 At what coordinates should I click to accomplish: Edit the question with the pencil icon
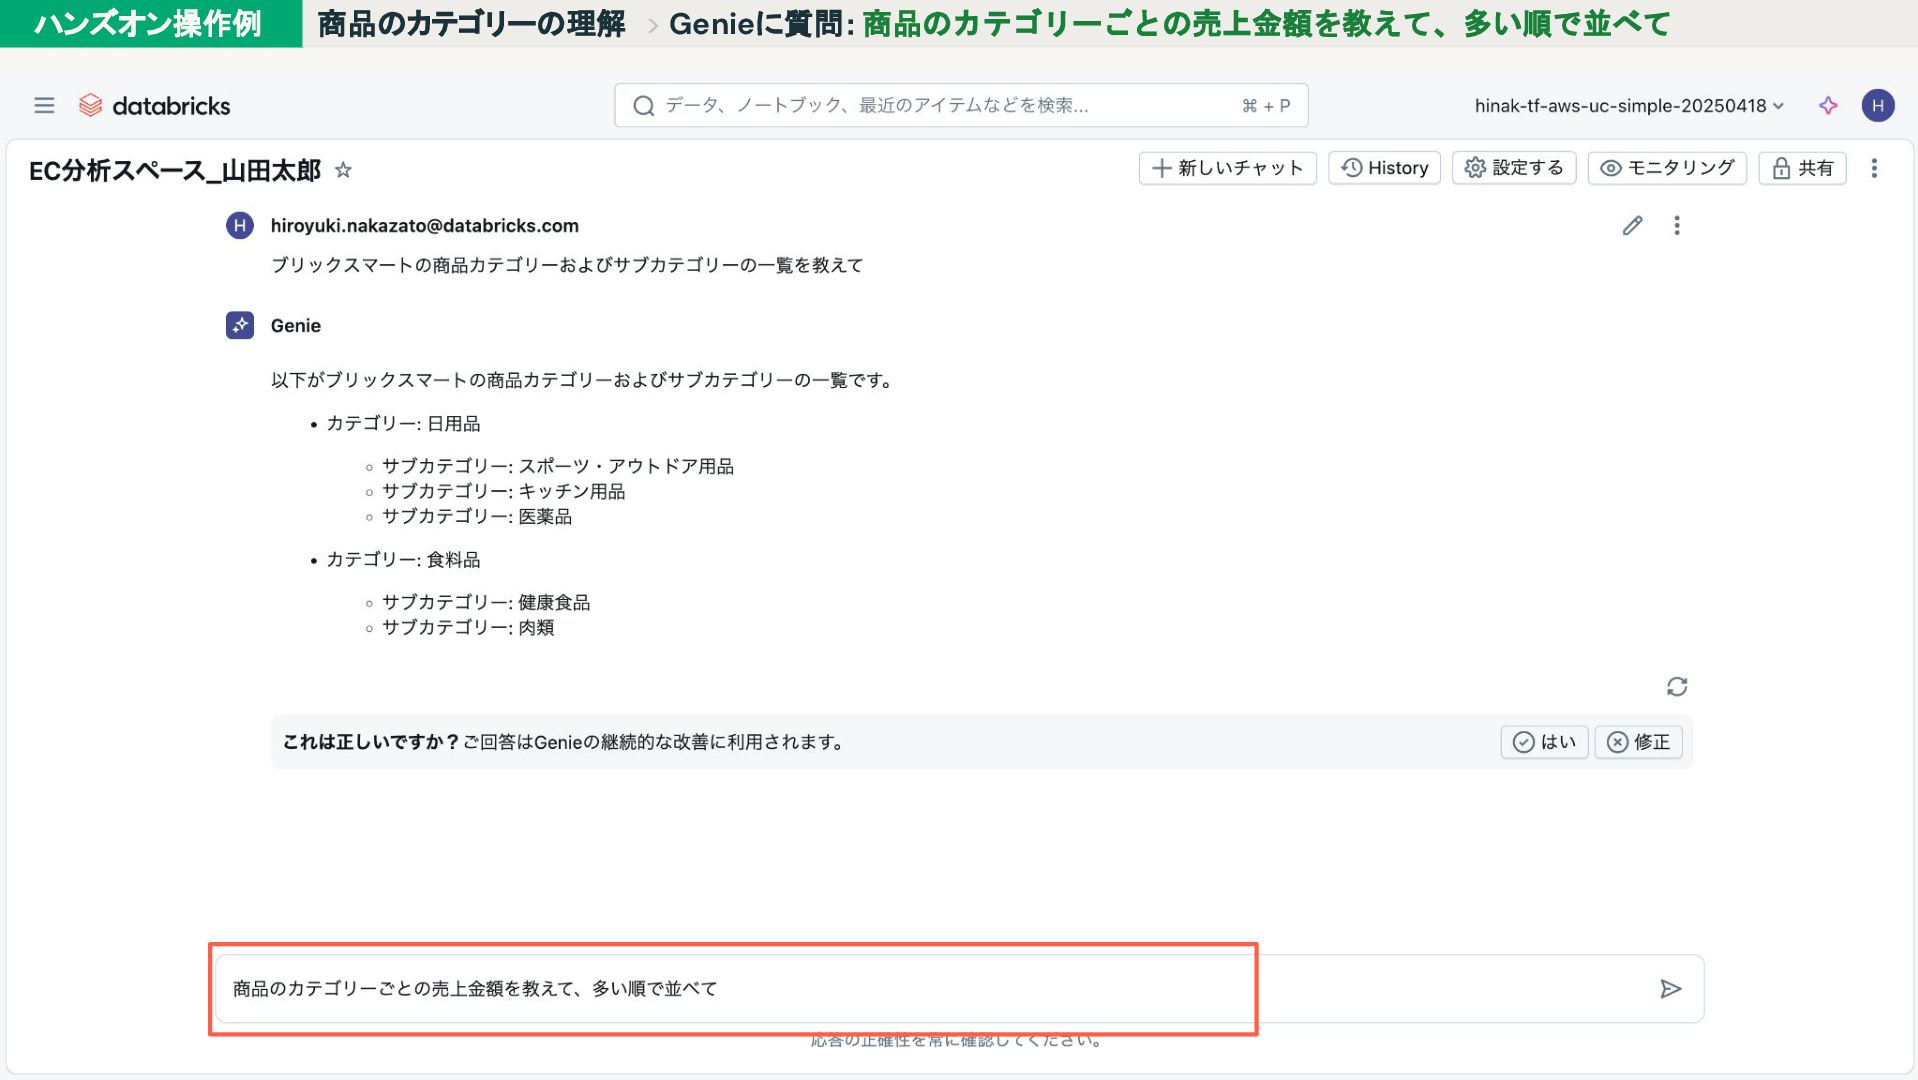click(1632, 226)
